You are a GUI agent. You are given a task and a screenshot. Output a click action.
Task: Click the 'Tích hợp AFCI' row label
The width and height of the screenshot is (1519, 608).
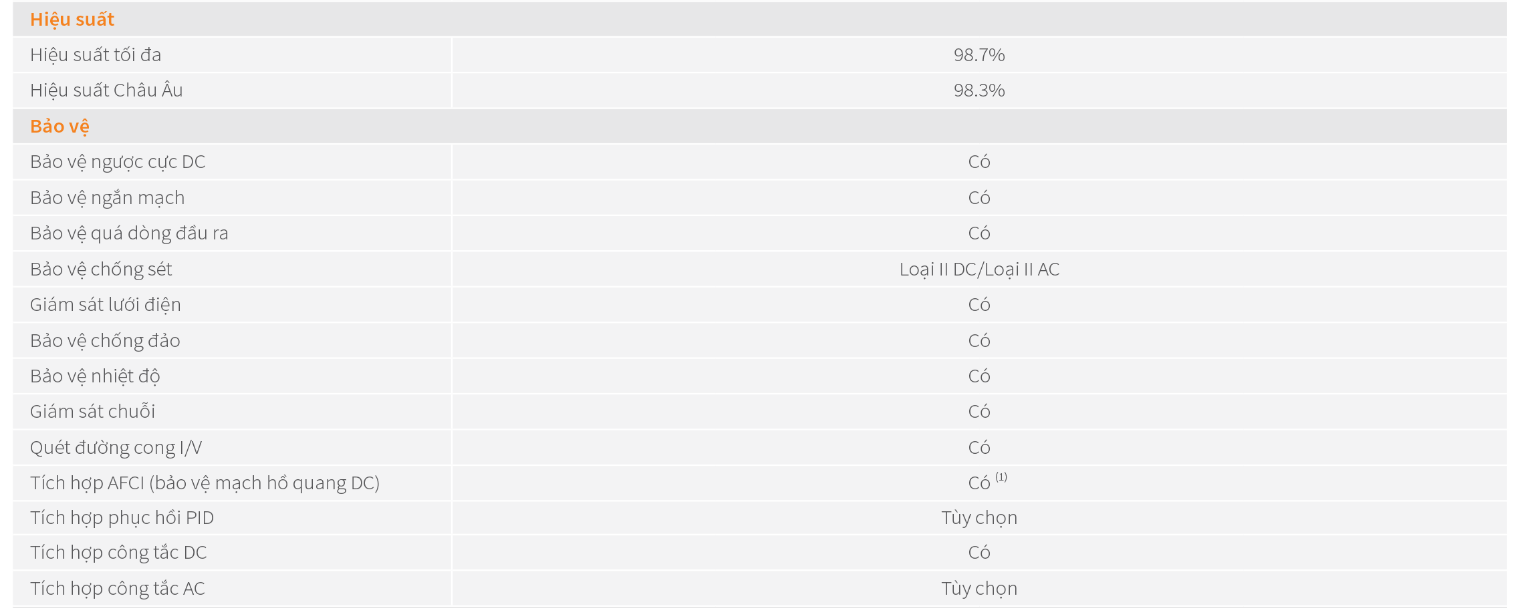(x=204, y=483)
